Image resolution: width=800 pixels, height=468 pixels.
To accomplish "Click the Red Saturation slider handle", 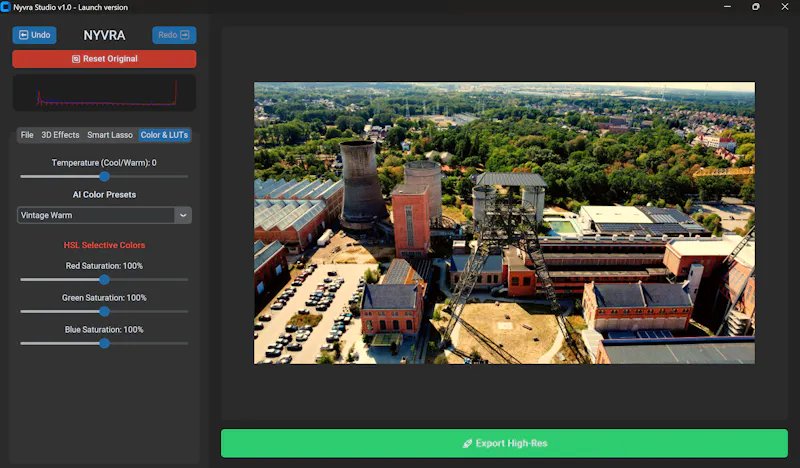I will click(x=105, y=280).
